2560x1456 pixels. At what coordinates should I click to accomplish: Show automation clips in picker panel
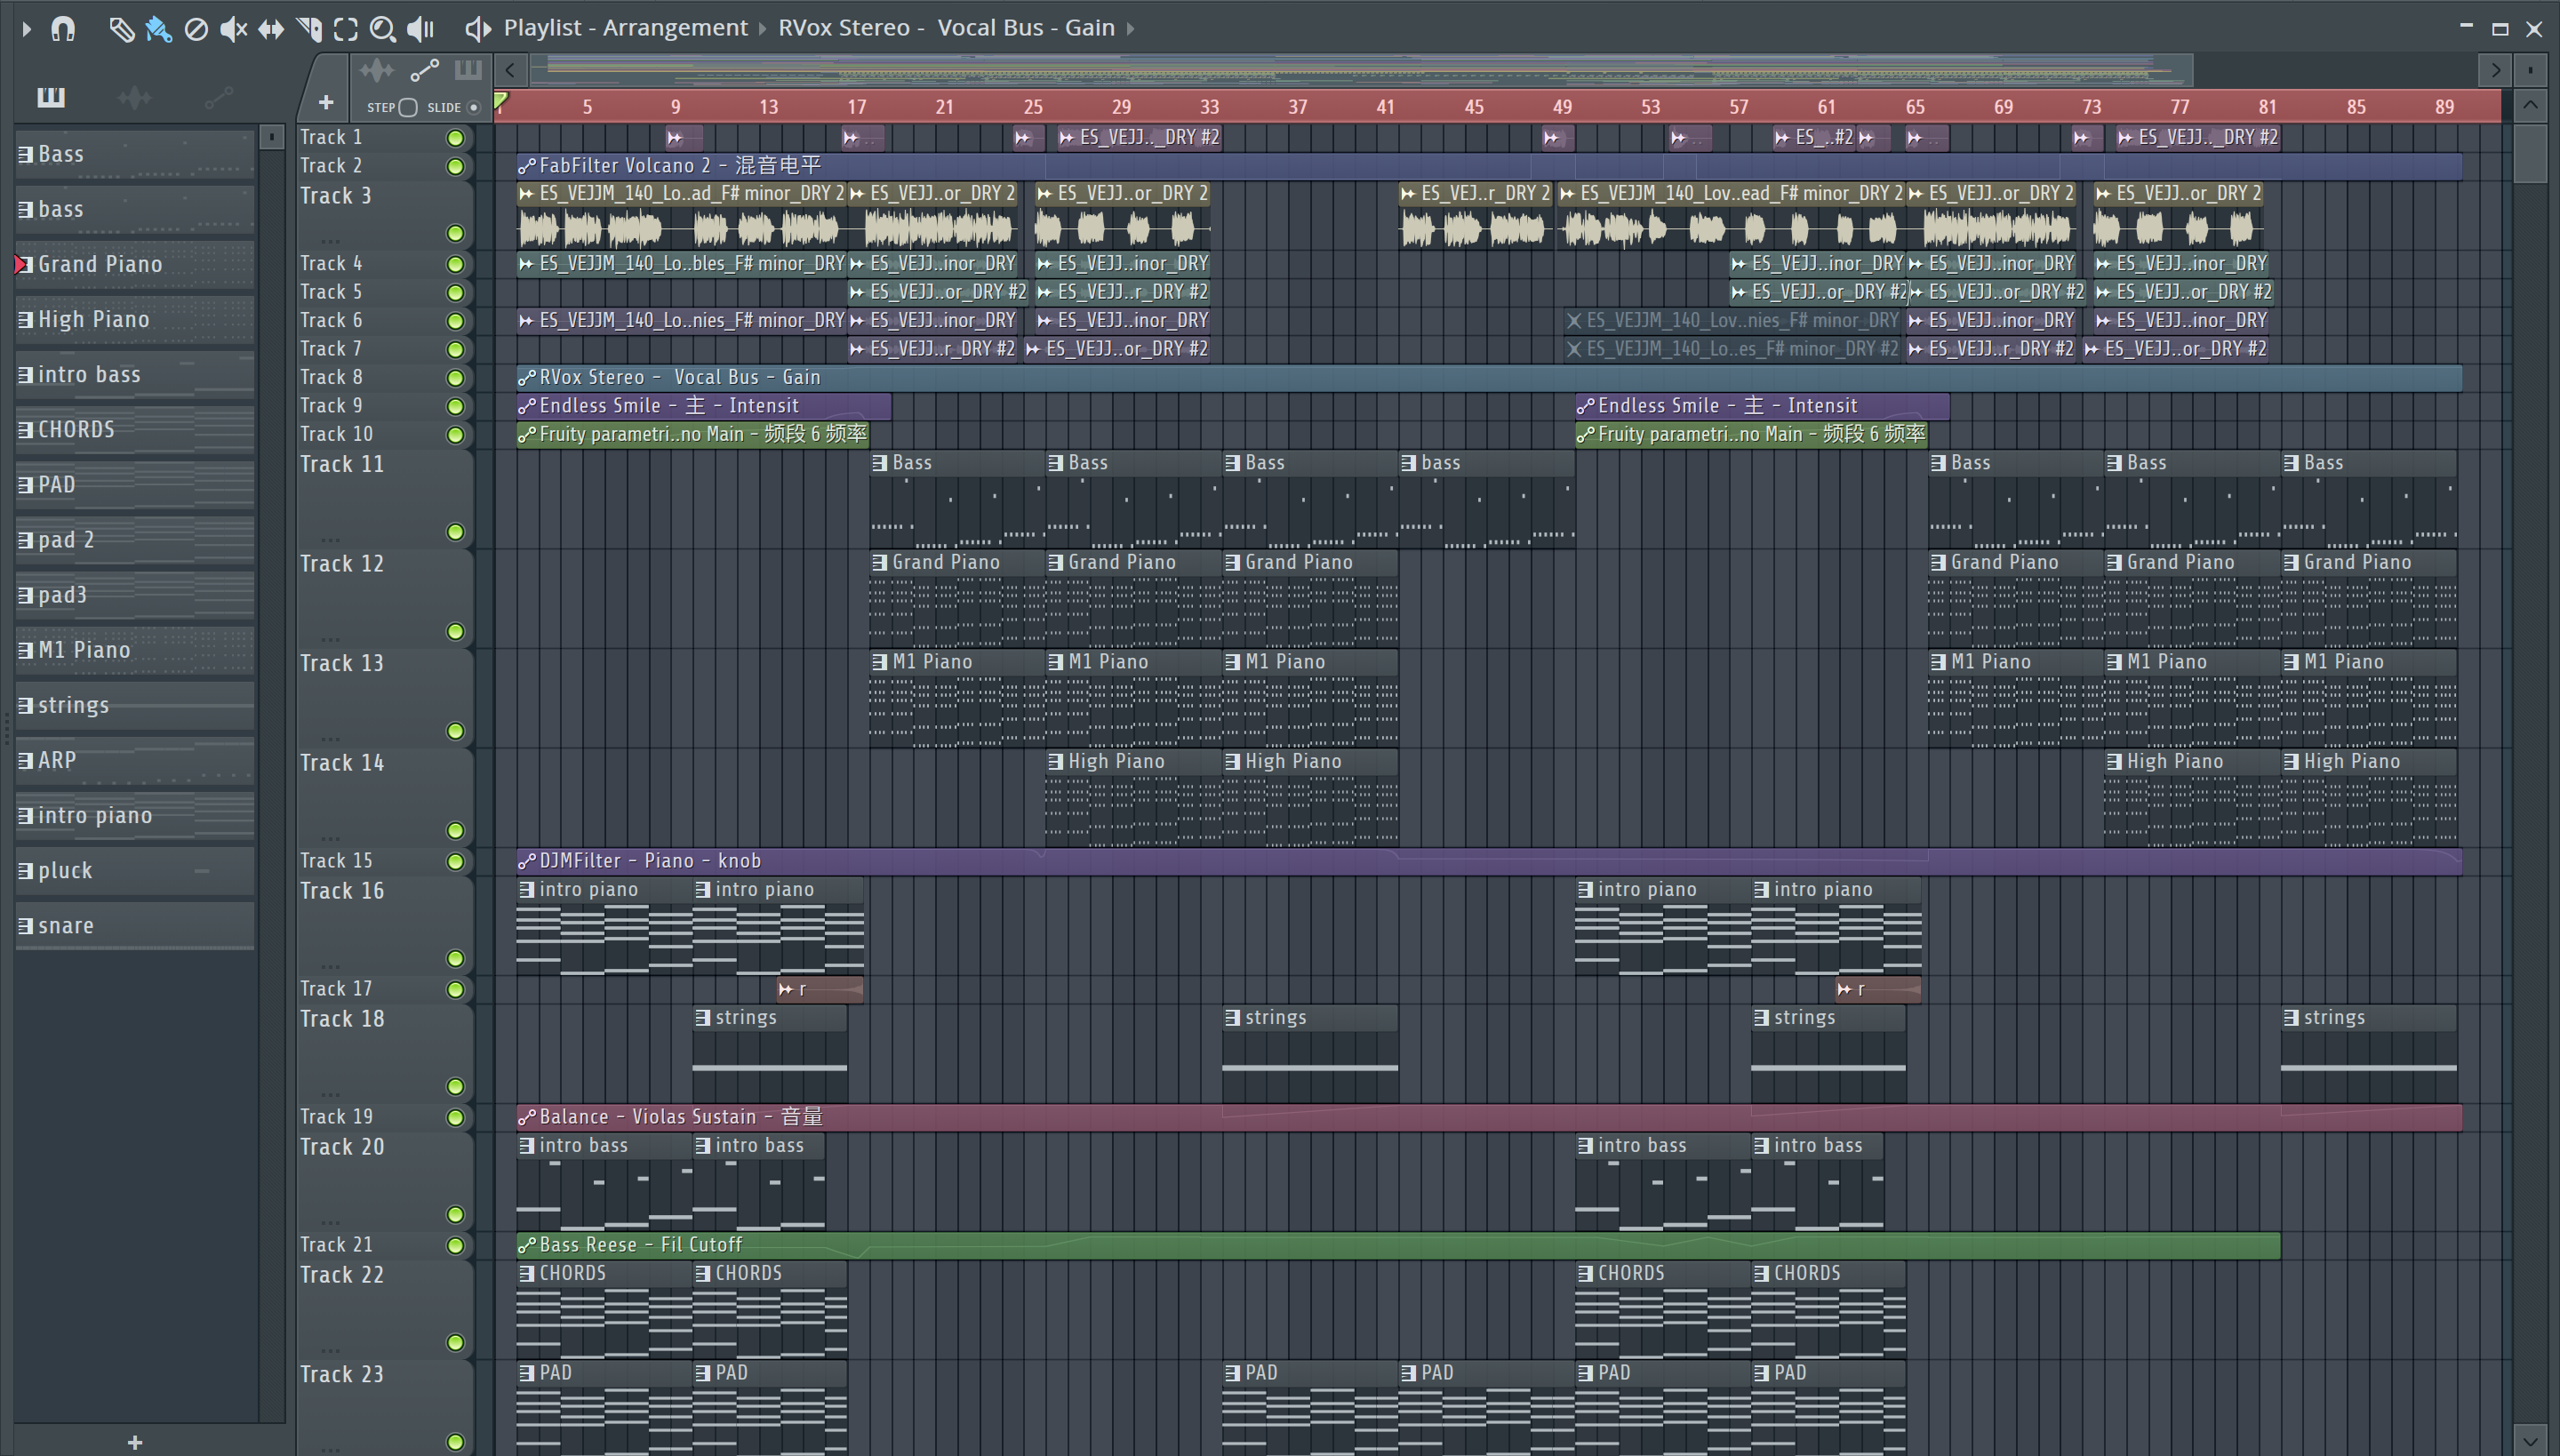pos(219,97)
